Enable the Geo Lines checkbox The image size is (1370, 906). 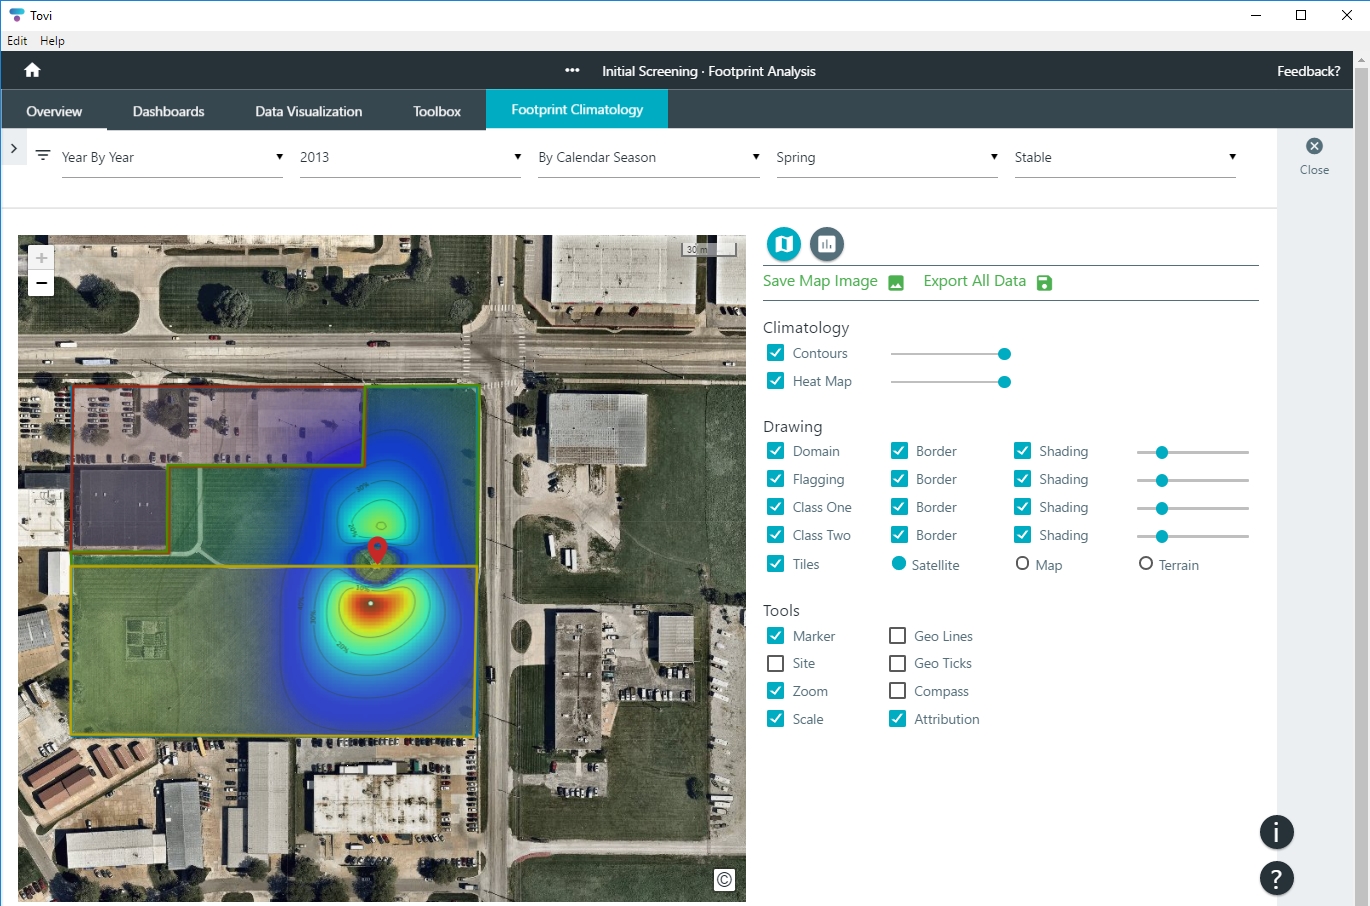point(897,636)
